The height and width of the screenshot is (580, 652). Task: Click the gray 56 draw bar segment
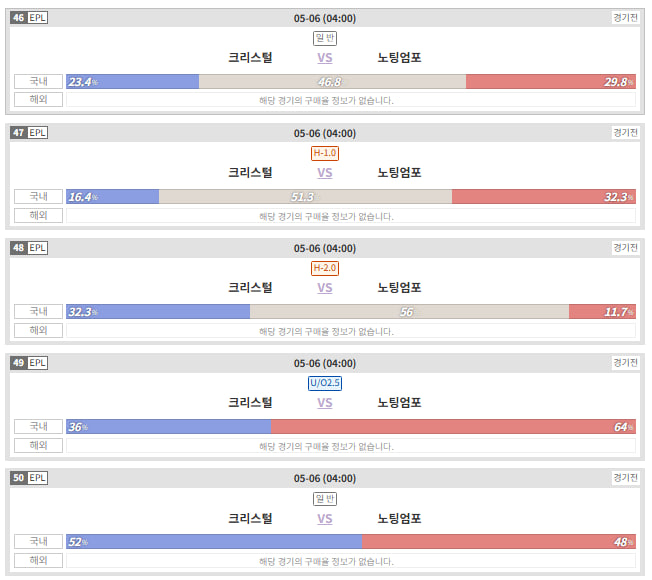pyautogui.click(x=410, y=312)
